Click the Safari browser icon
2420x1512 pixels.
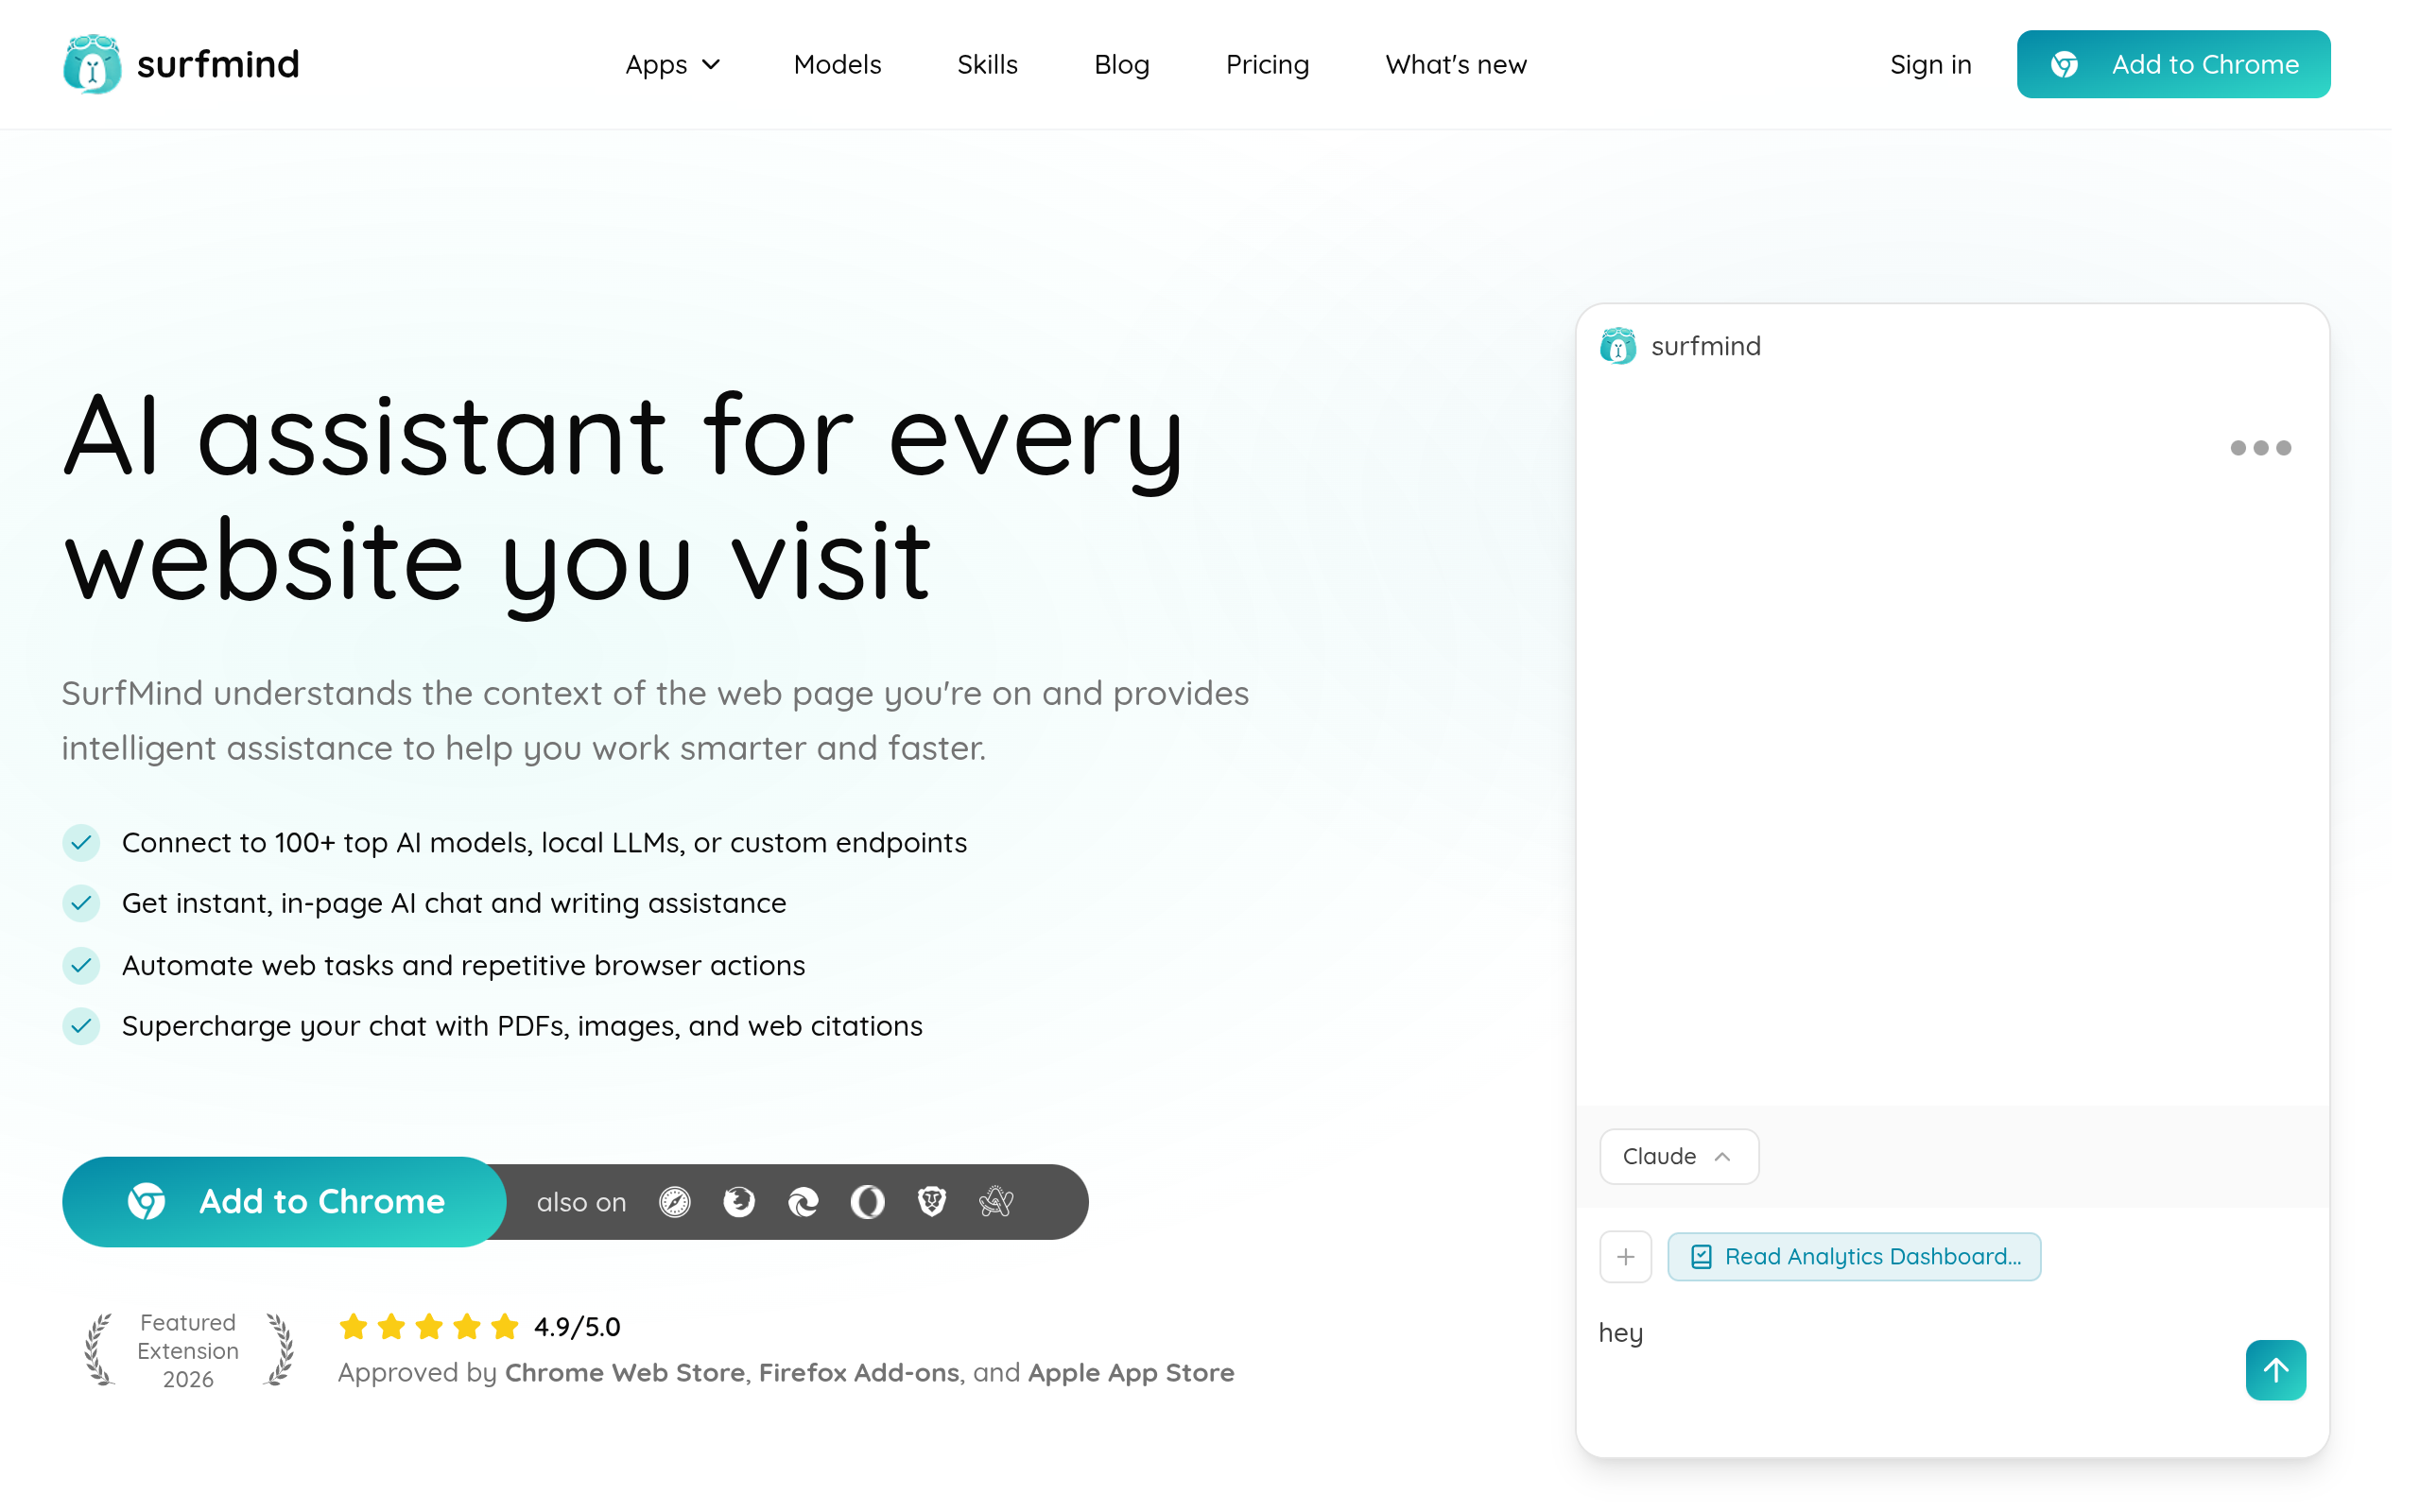675,1201
